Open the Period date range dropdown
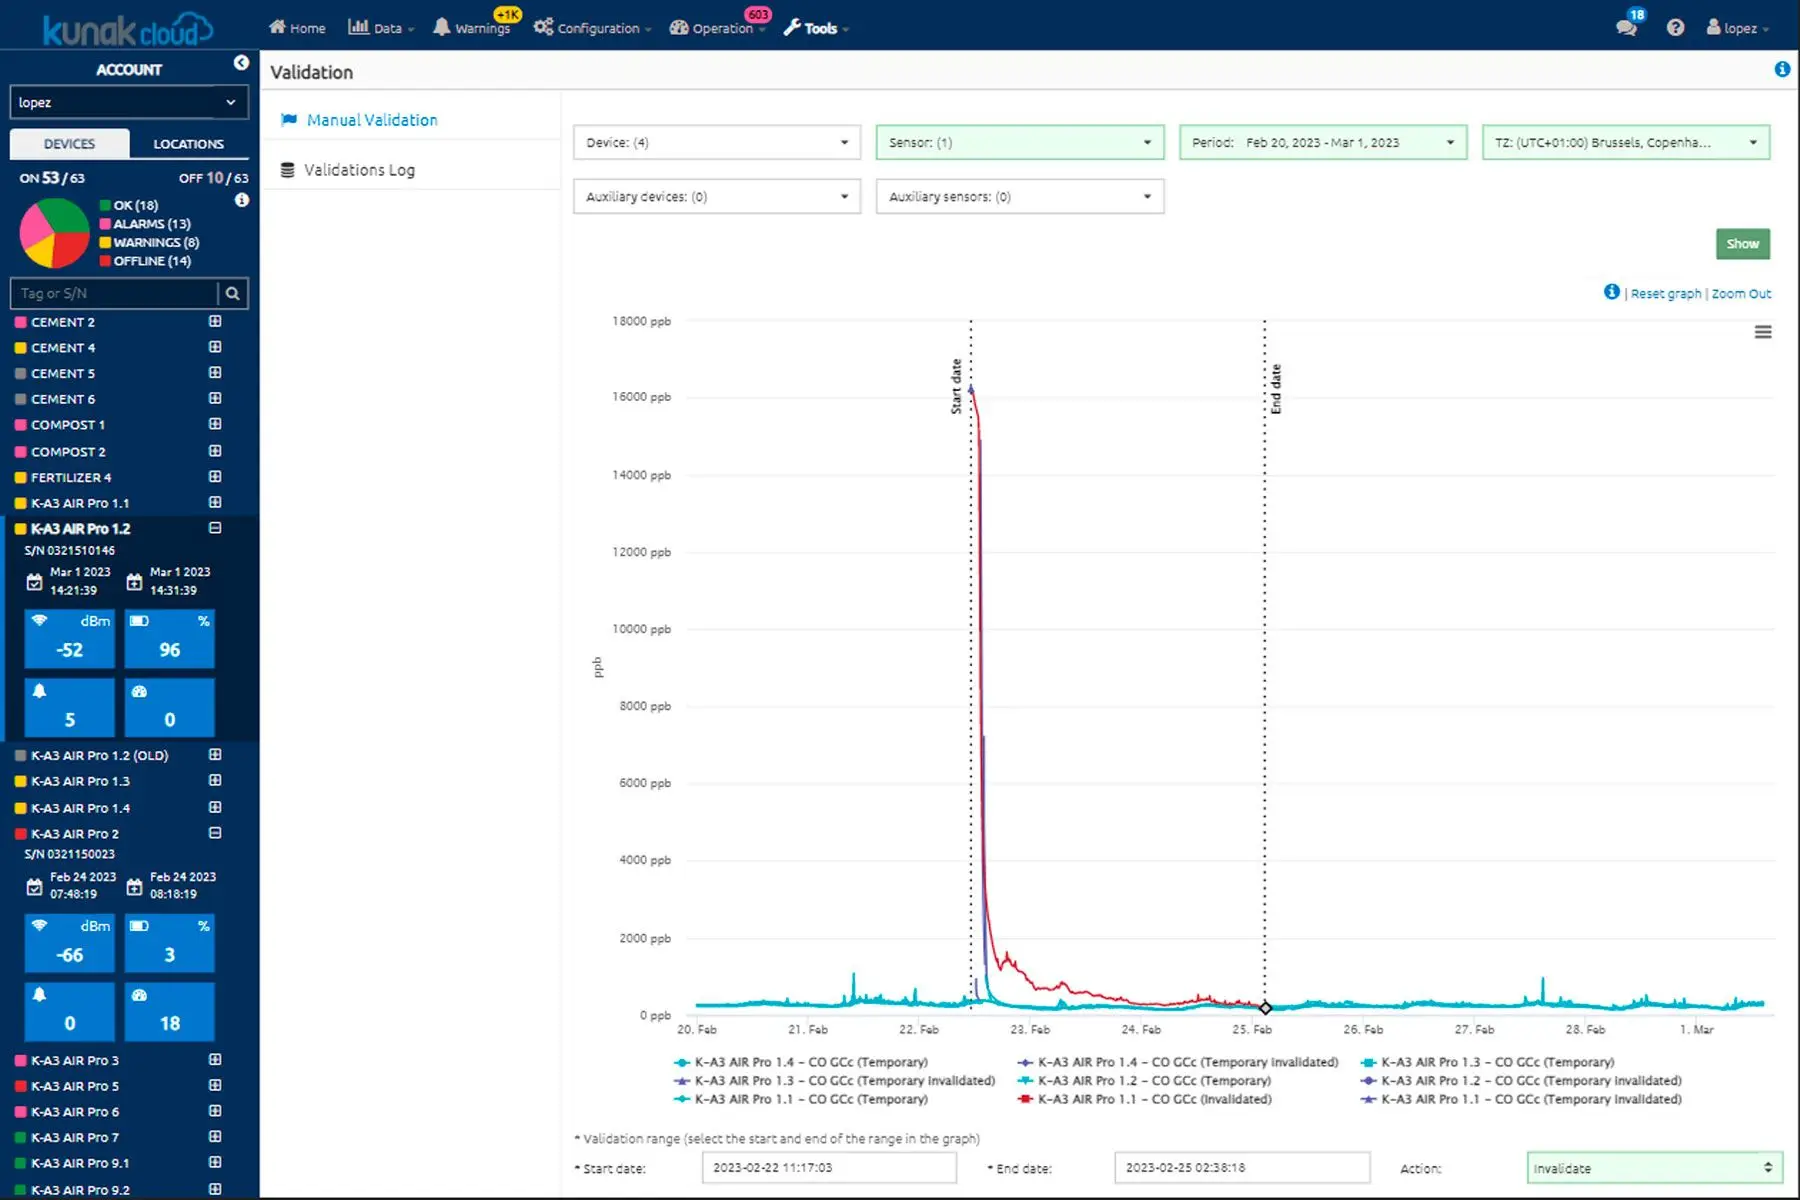This screenshot has height=1200, width=1800. 1323,142
